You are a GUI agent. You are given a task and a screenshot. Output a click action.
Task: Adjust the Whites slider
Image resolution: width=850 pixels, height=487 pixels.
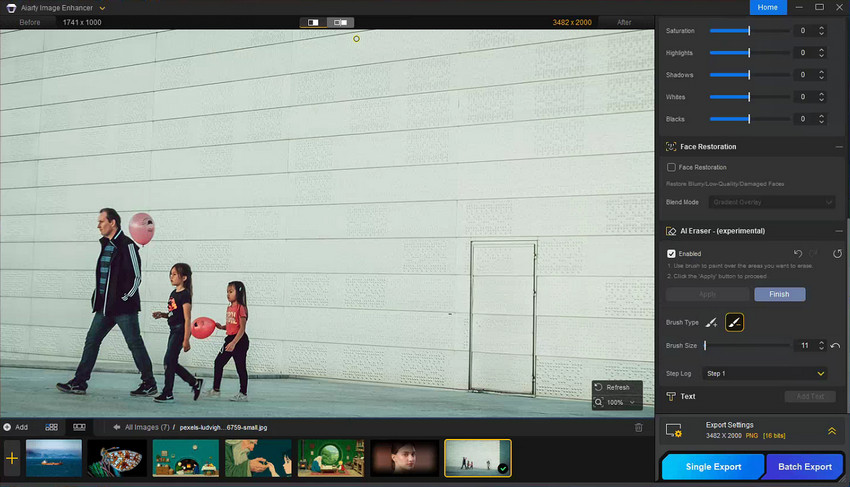click(x=749, y=97)
